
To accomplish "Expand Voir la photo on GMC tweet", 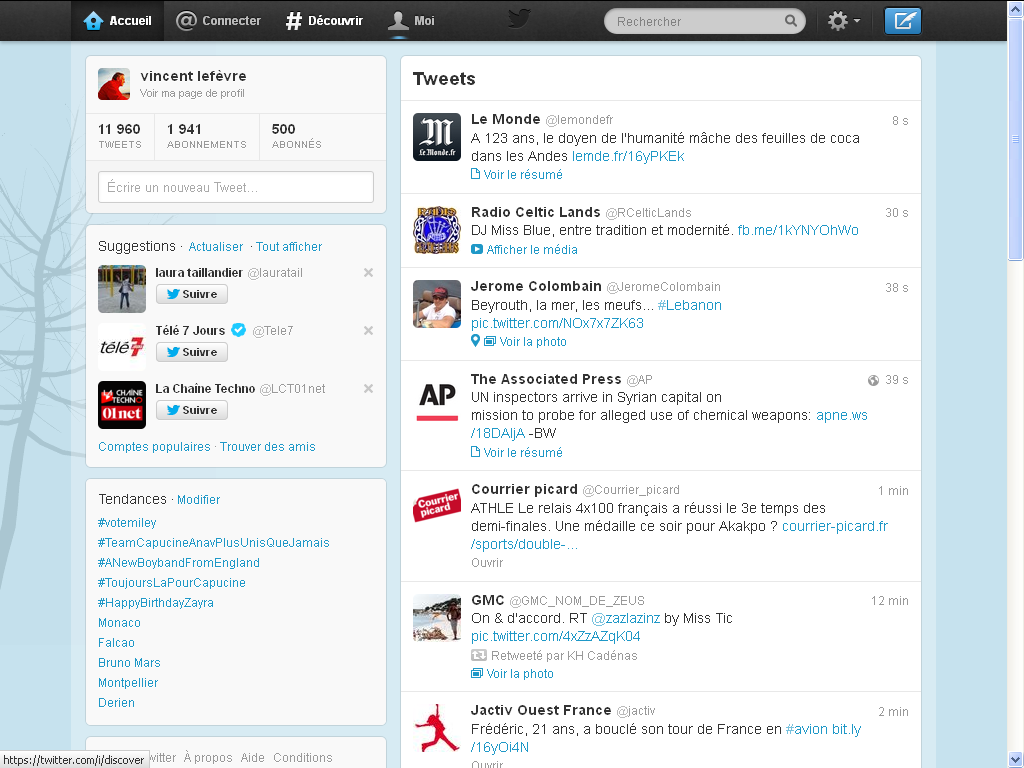I will tap(513, 673).
